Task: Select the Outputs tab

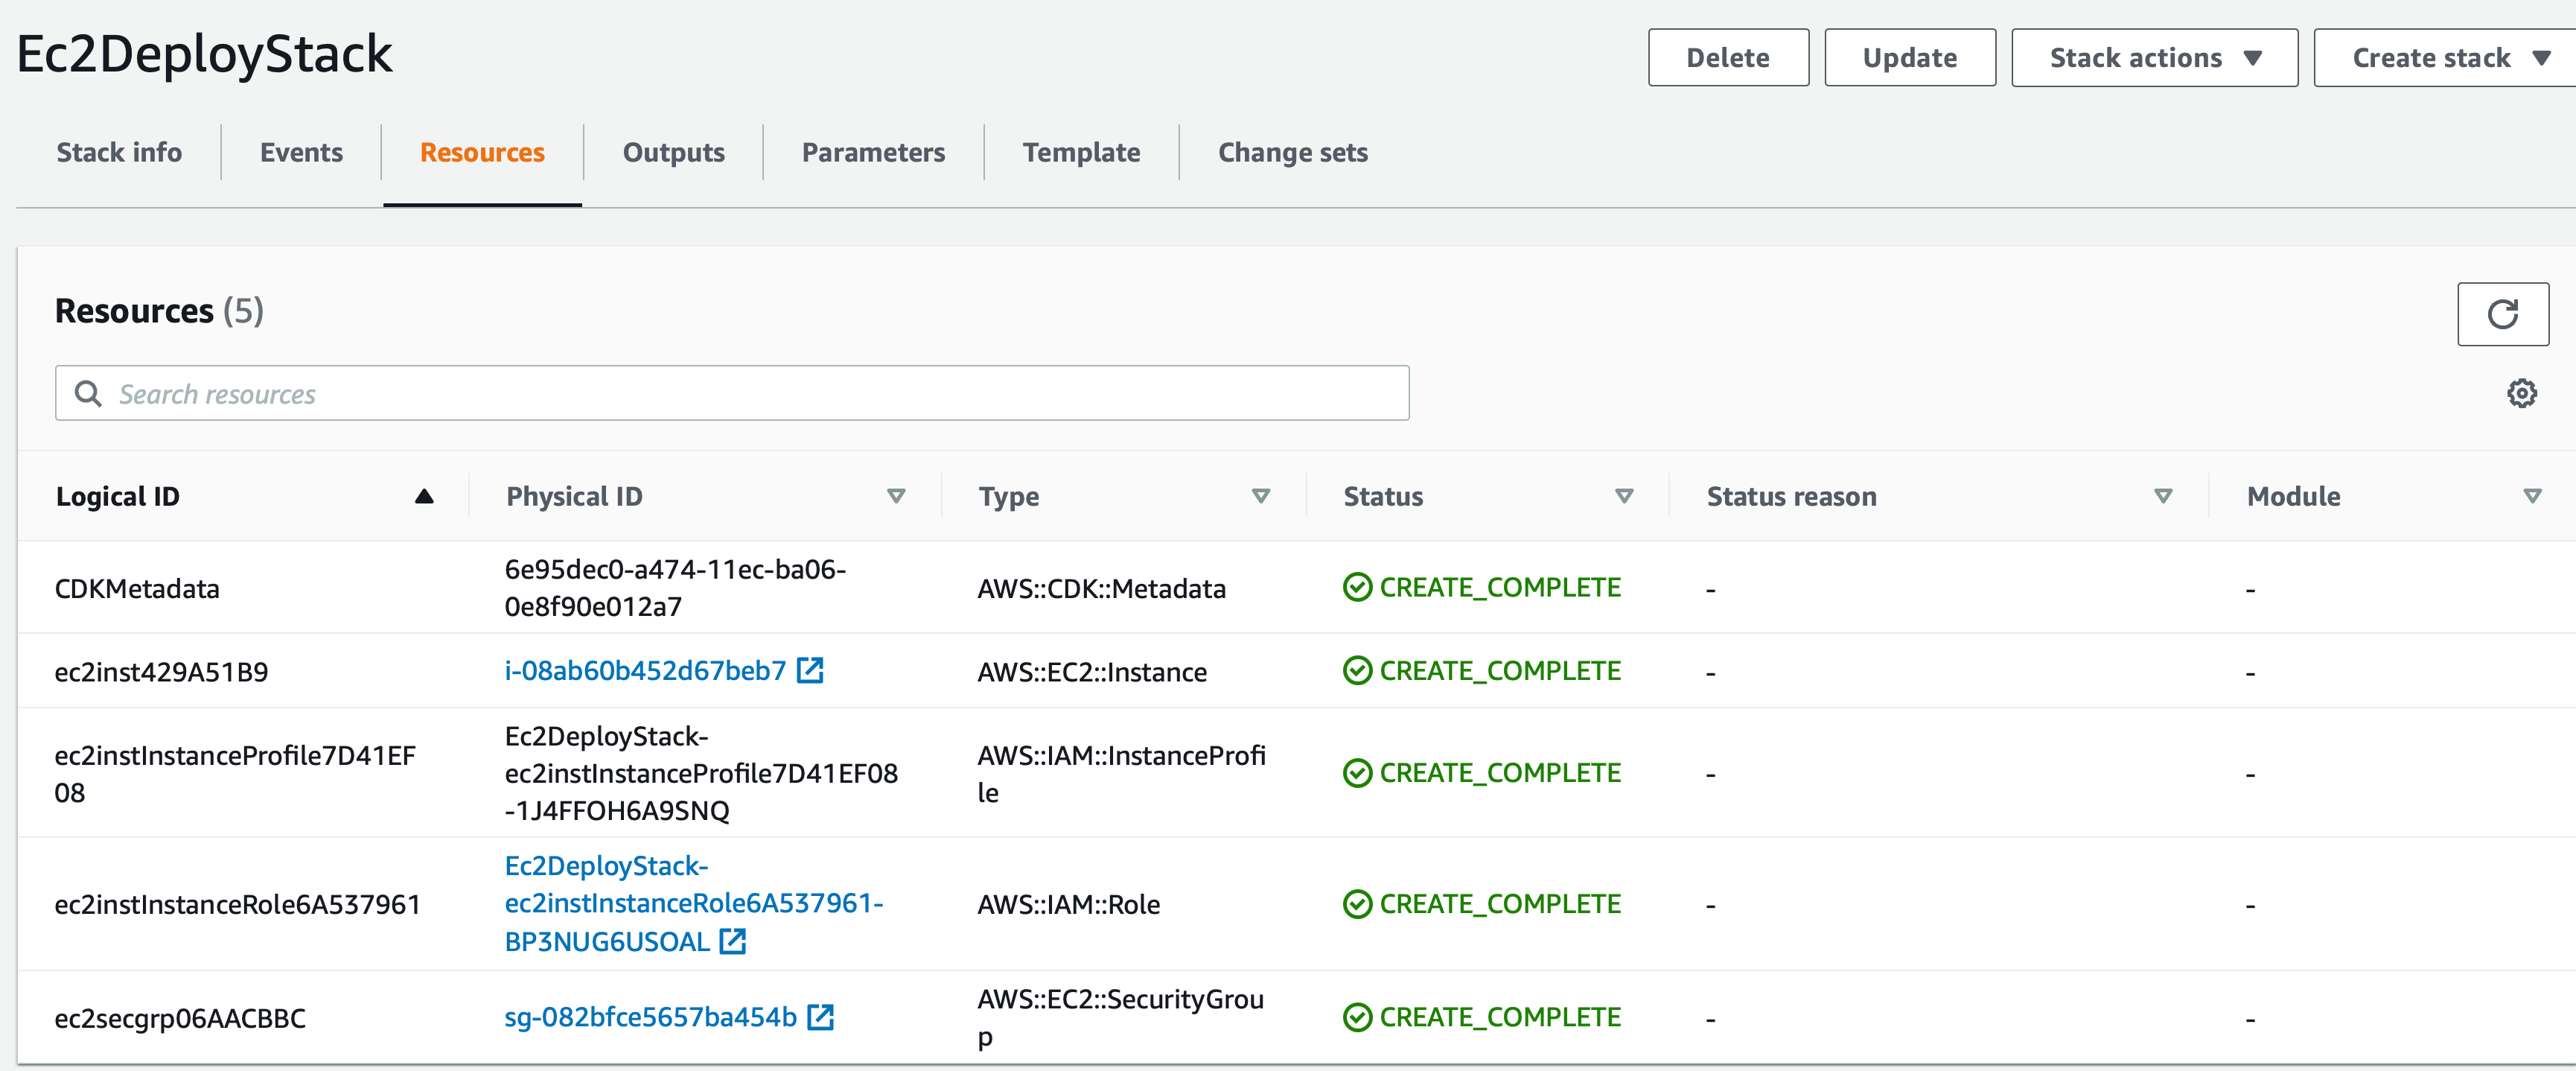Action: (674, 151)
